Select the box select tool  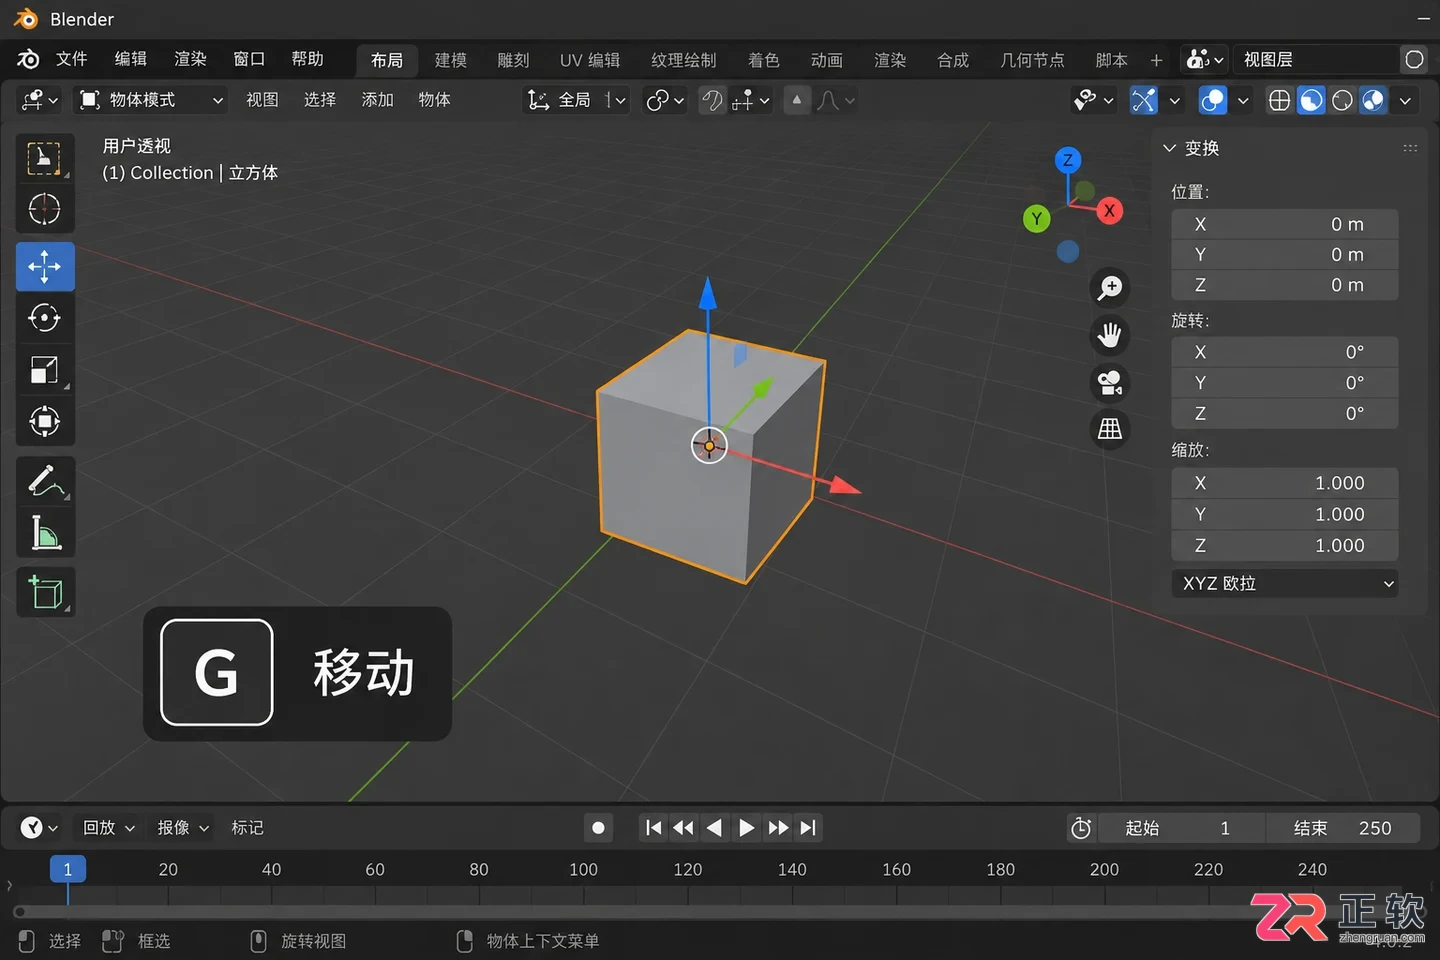click(x=45, y=158)
